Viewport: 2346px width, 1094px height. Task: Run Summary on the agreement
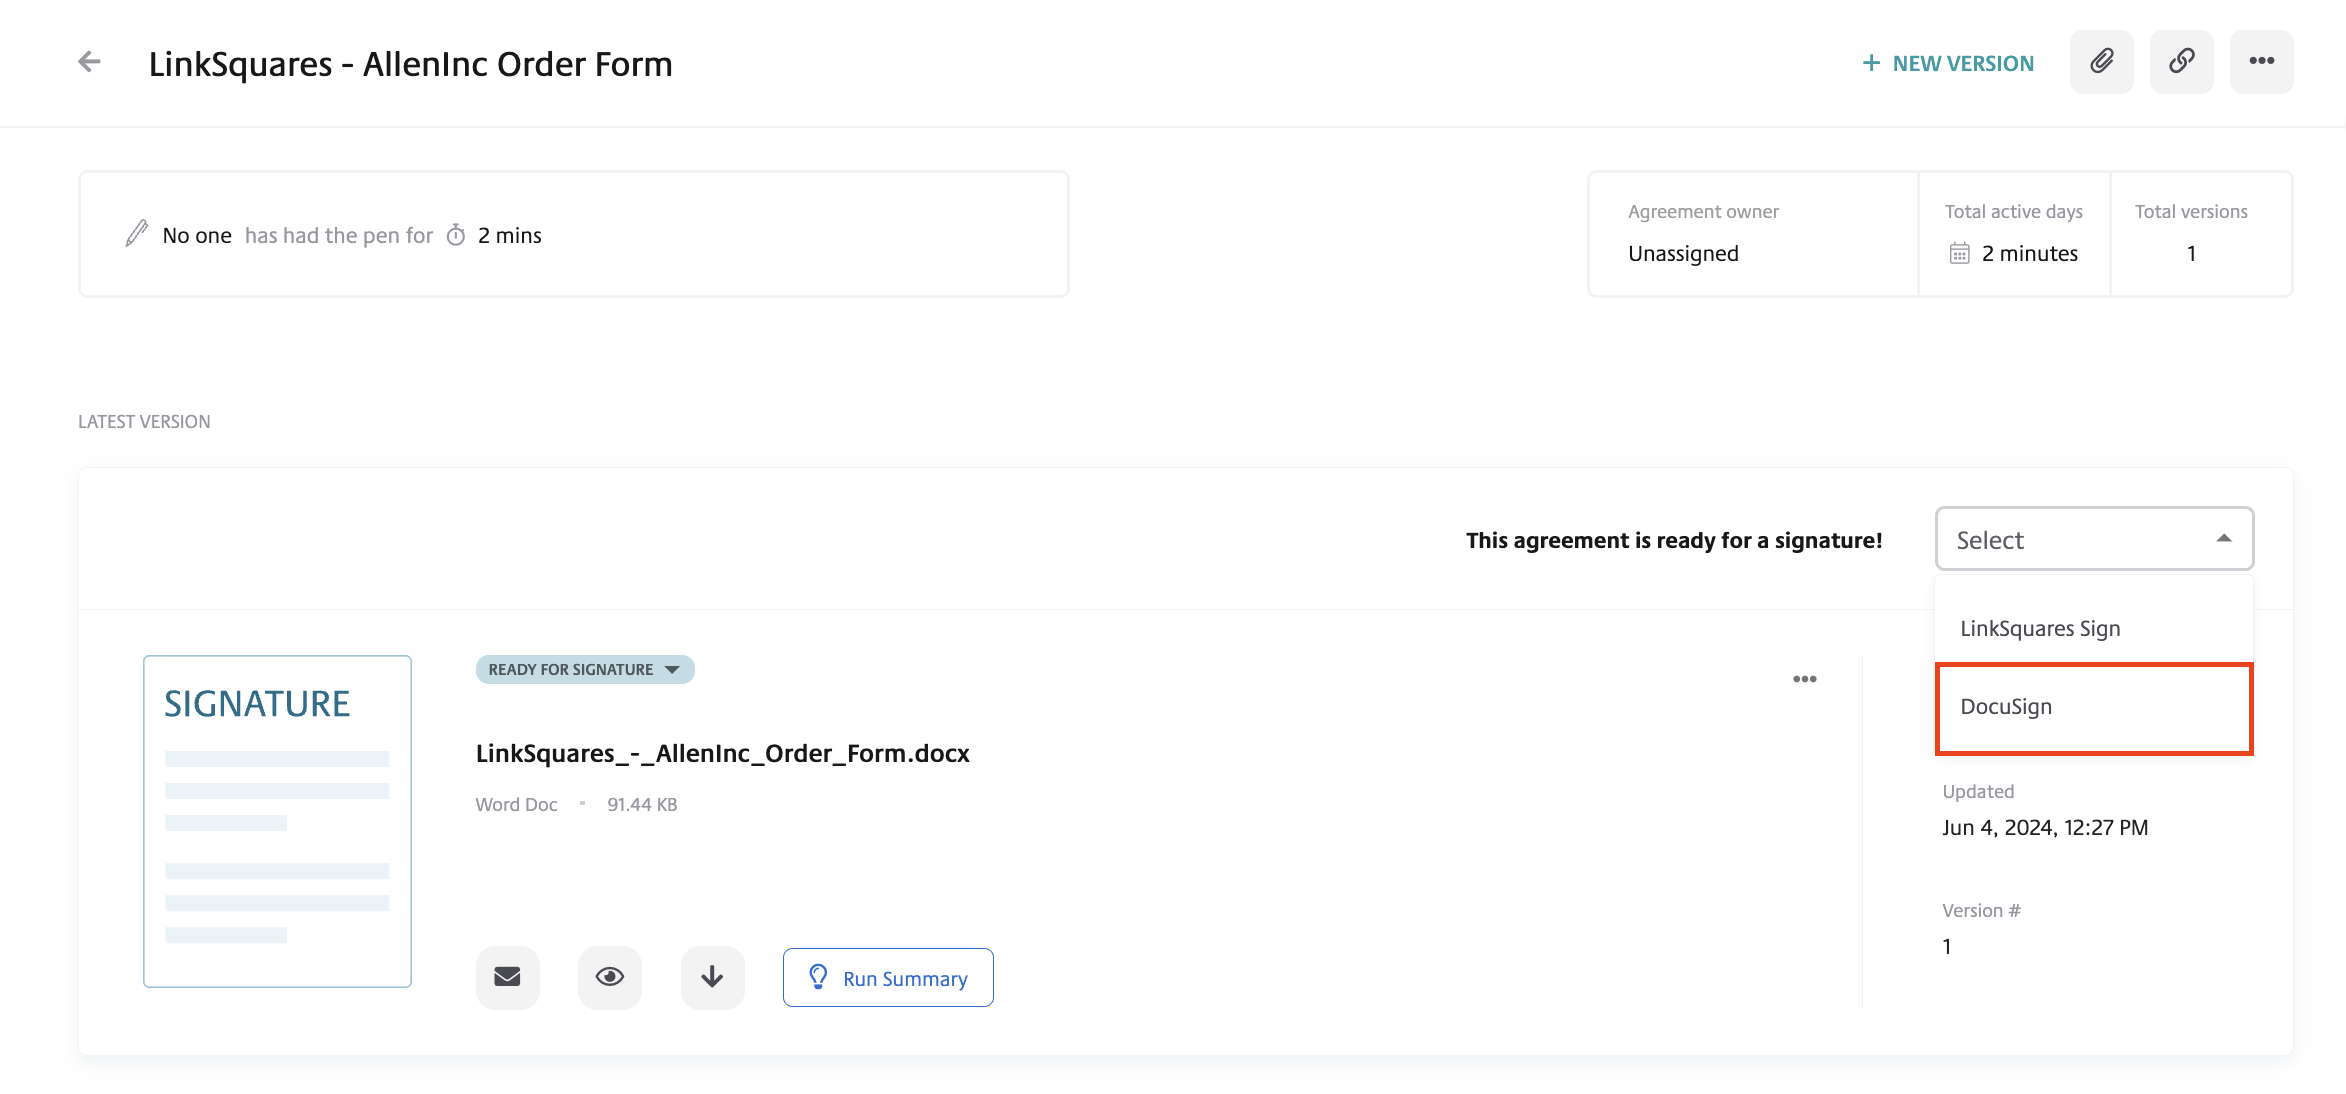click(x=888, y=977)
